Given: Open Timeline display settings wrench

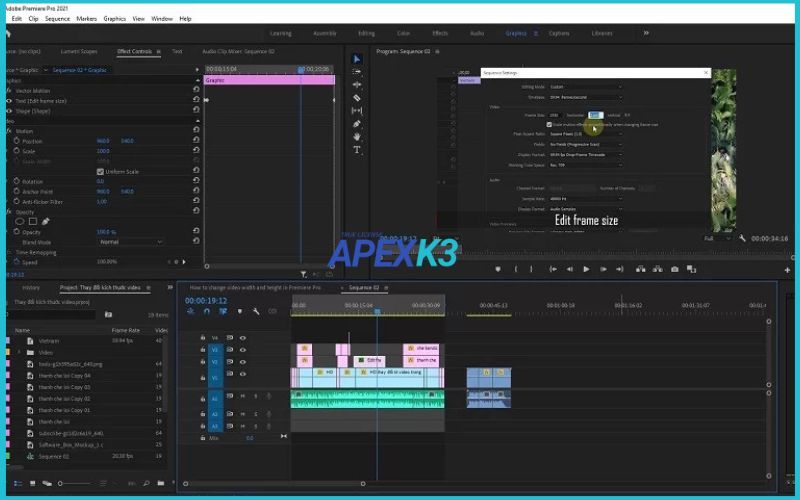Looking at the screenshot, I should 256,311.
